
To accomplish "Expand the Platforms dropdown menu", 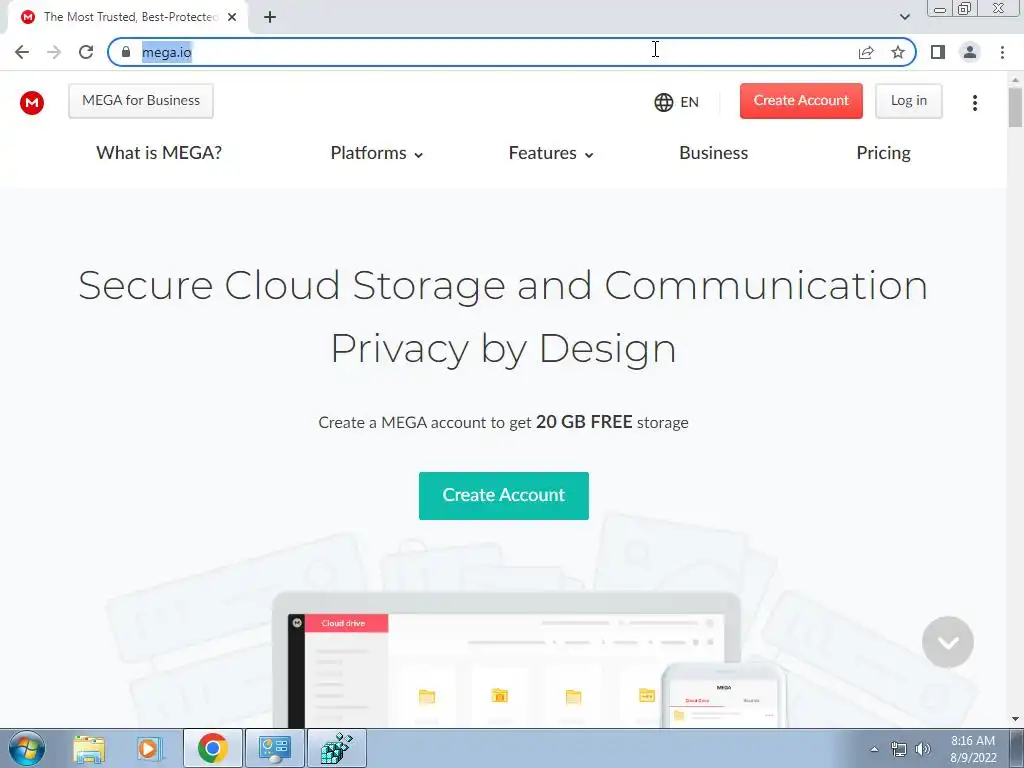I will coord(377,153).
